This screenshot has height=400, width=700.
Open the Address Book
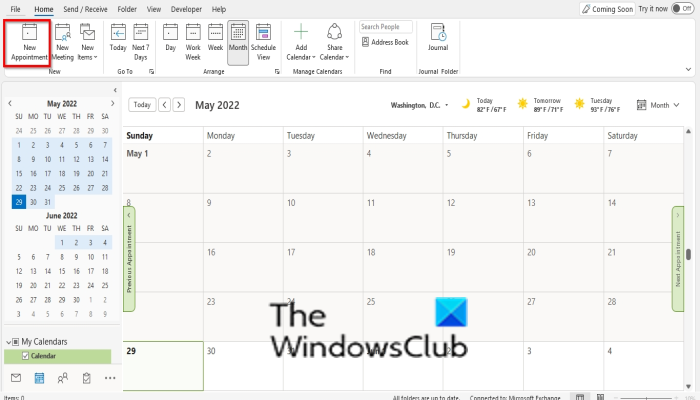(385, 42)
